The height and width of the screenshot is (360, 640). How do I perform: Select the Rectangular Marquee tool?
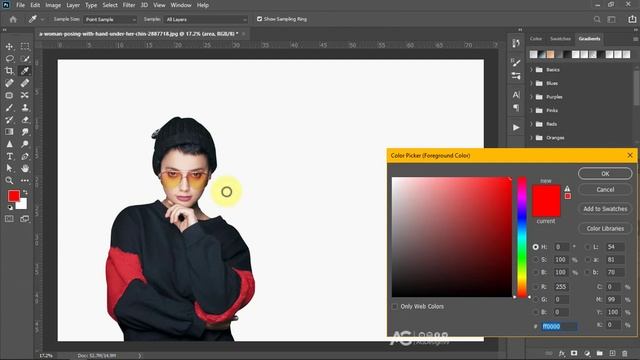pos(25,47)
